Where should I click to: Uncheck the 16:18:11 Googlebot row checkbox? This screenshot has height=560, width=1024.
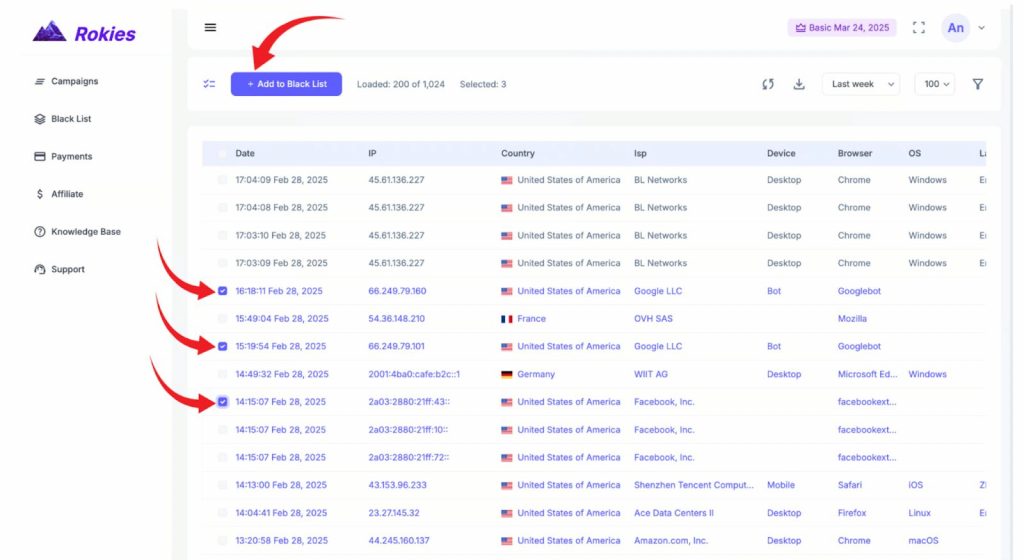[x=223, y=291]
